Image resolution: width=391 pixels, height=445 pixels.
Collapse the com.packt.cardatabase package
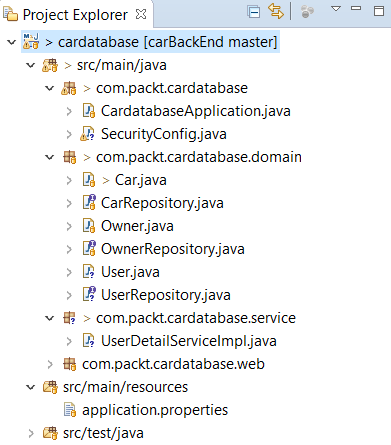[50, 88]
